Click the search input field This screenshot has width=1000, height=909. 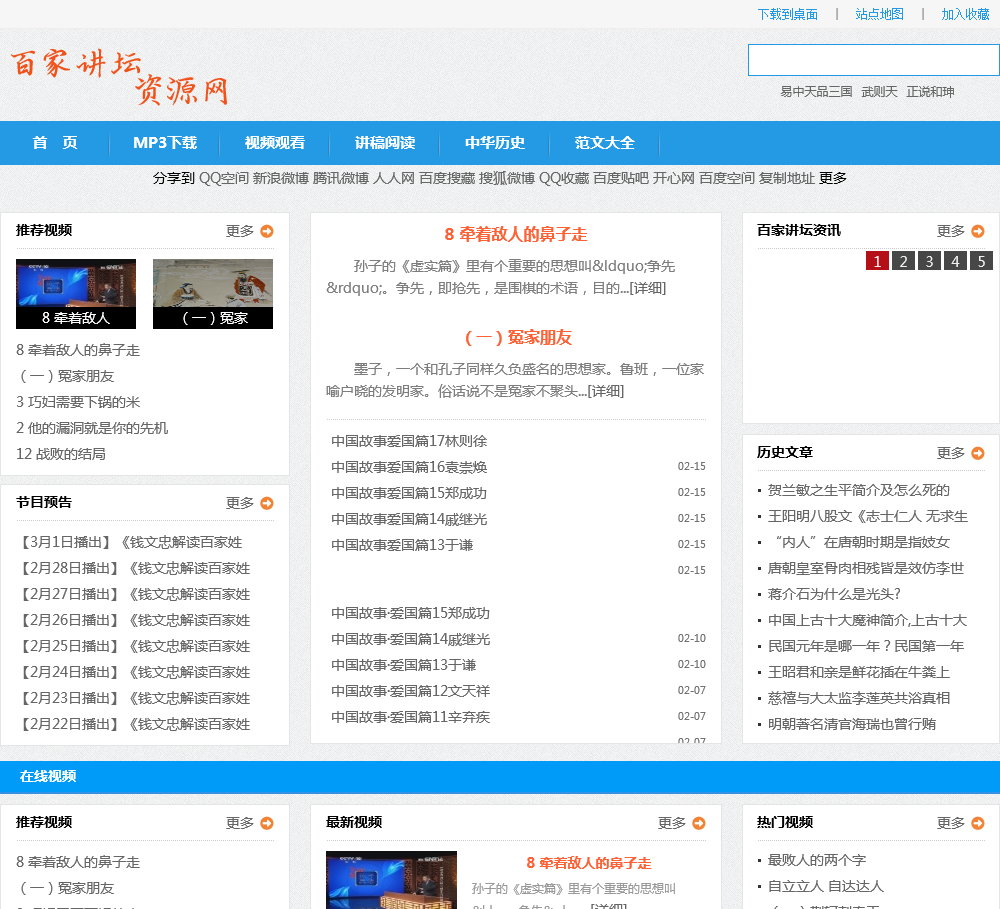(873, 60)
